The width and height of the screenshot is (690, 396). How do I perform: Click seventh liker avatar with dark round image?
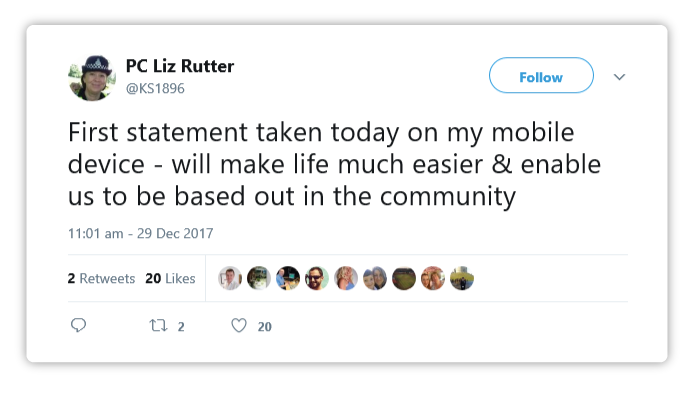point(404,278)
